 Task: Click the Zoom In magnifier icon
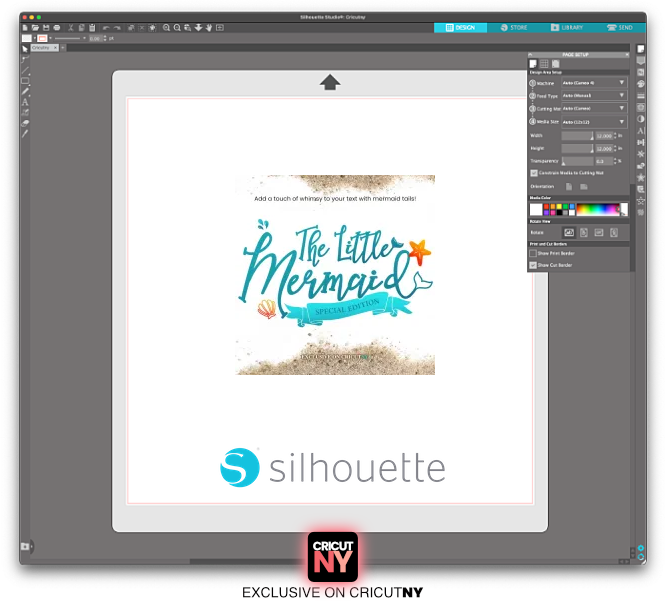(x=166, y=28)
